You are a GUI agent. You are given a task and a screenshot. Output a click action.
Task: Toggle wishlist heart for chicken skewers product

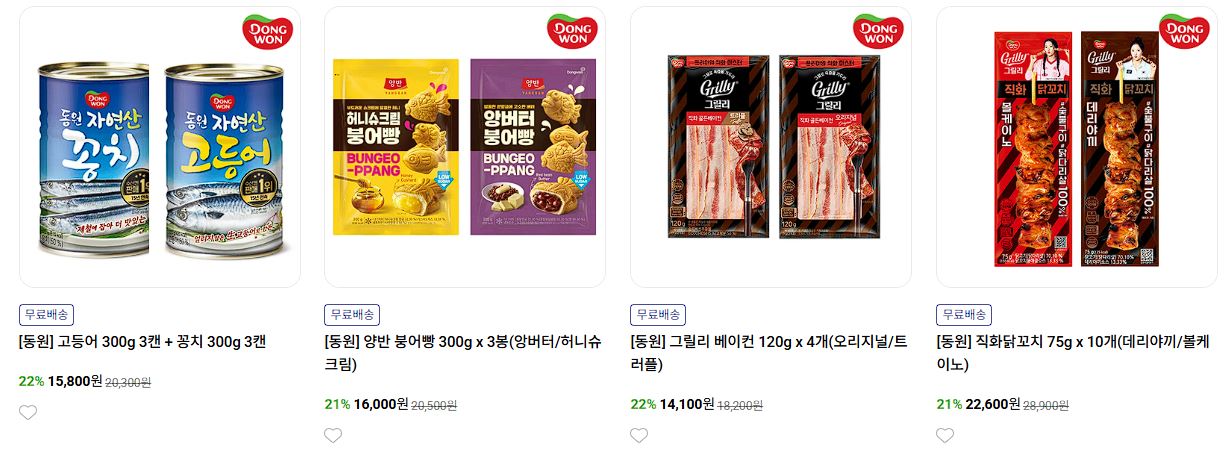(946, 435)
